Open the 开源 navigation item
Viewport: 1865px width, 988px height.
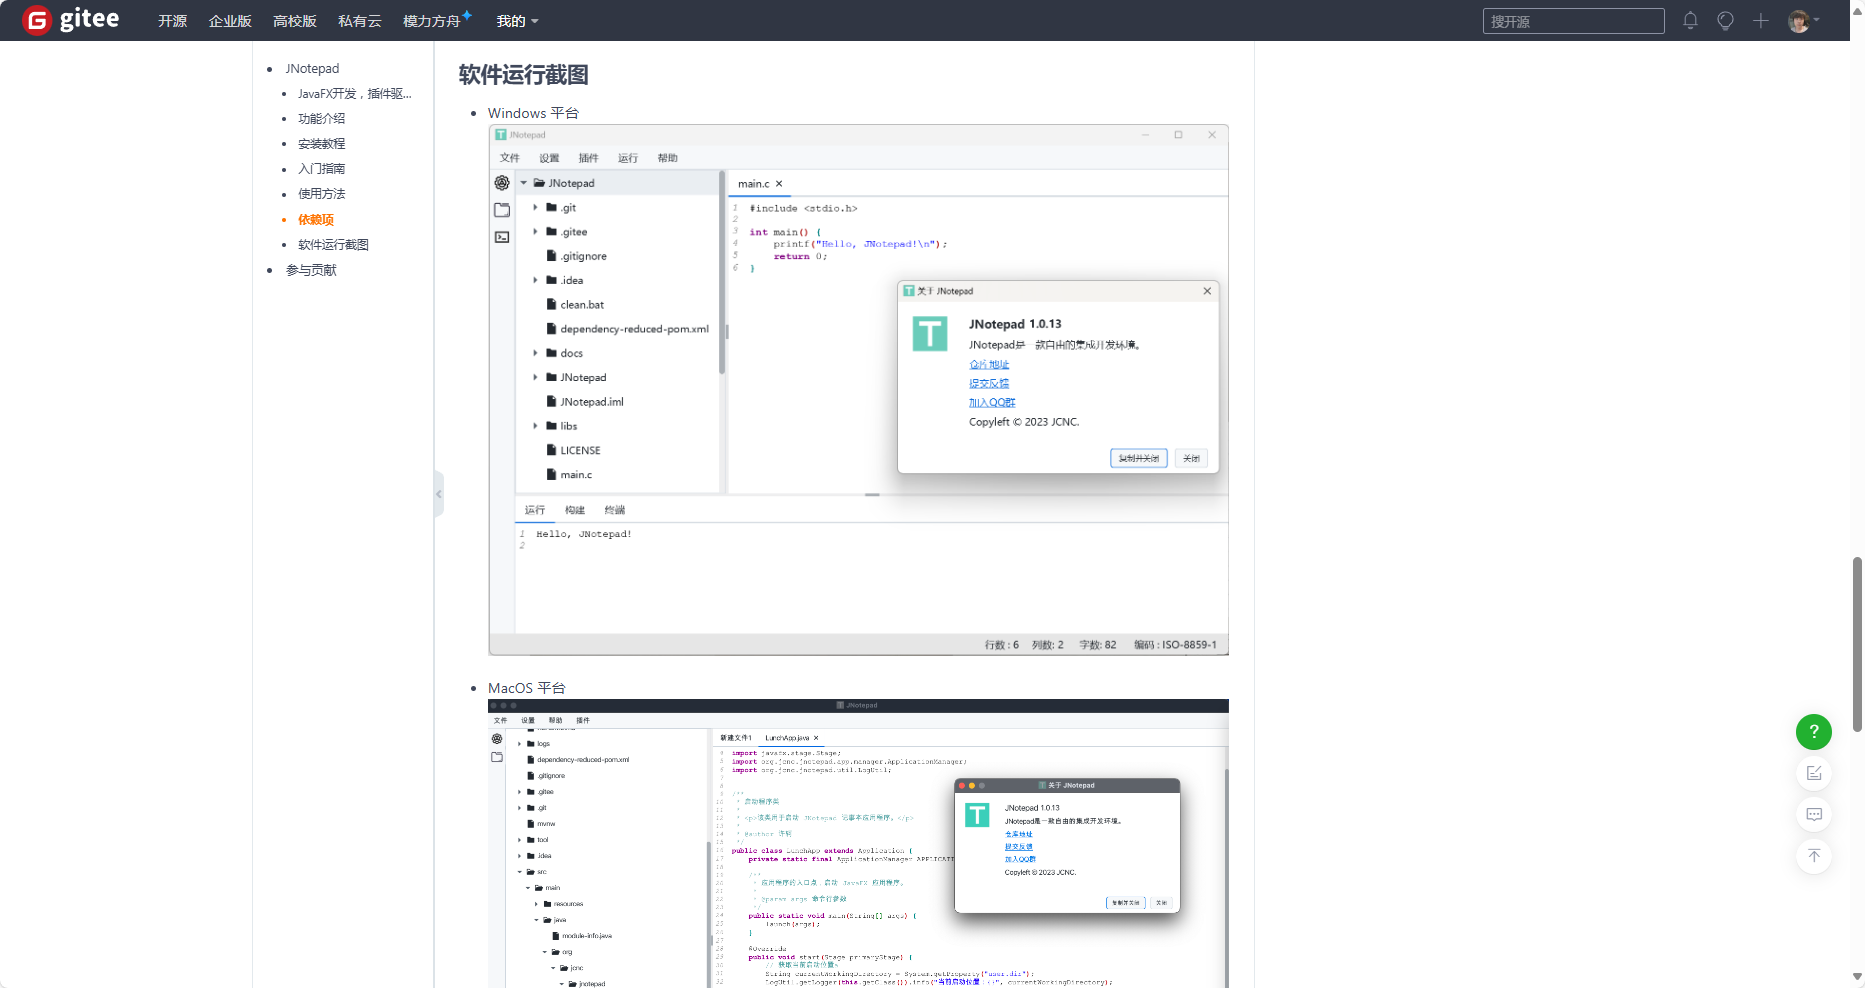point(172,21)
